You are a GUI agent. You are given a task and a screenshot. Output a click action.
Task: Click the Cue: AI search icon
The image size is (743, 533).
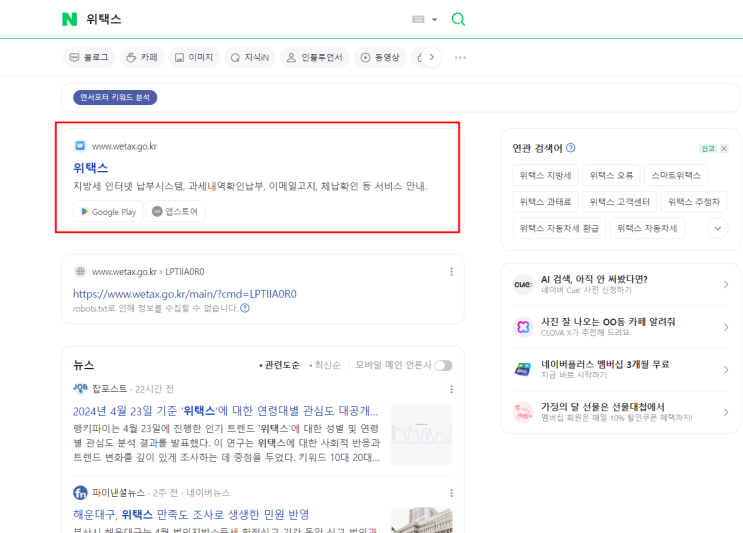coord(523,284)
